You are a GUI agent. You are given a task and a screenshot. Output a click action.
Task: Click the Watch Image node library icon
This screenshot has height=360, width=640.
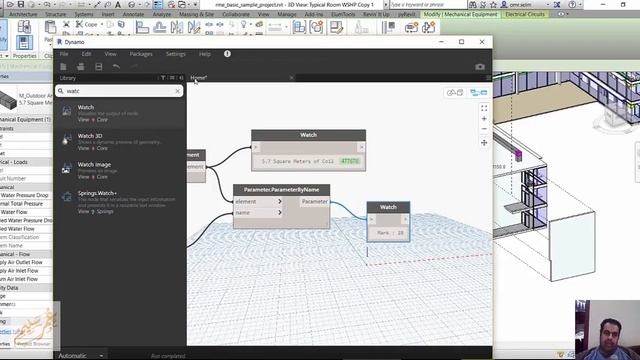tap(67, 169)
